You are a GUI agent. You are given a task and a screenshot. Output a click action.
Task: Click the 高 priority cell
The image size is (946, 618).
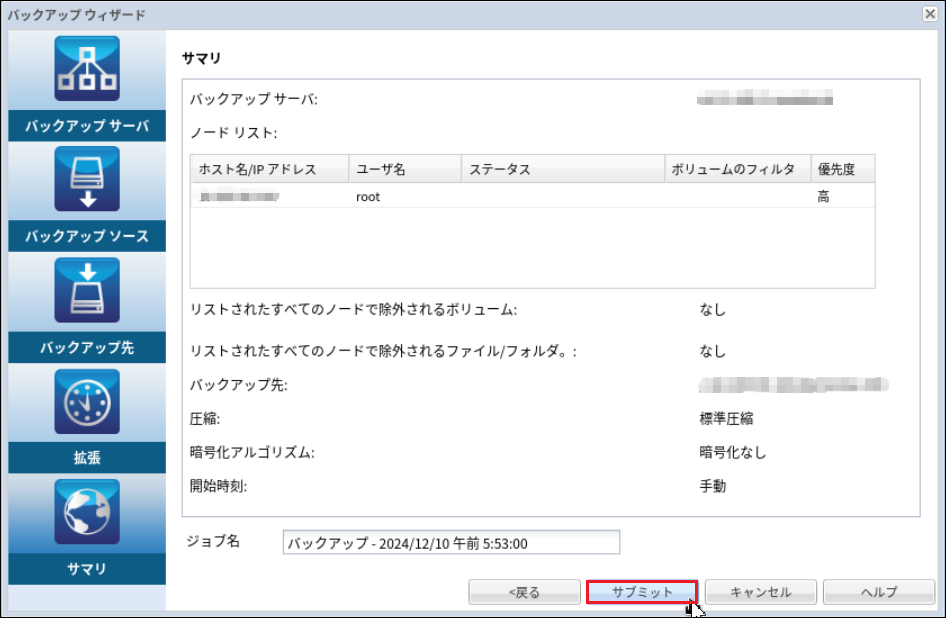tap(824, 196)
